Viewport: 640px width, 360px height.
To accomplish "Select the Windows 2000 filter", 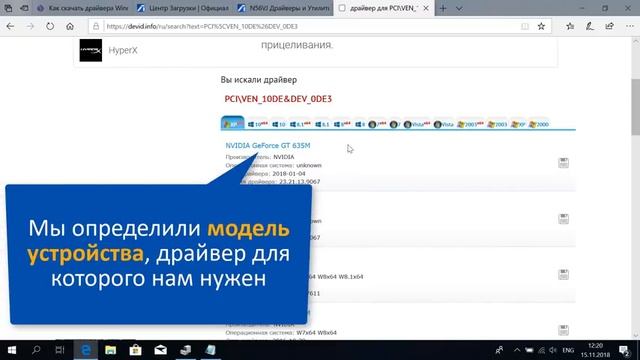I will [x=539, y=124].
